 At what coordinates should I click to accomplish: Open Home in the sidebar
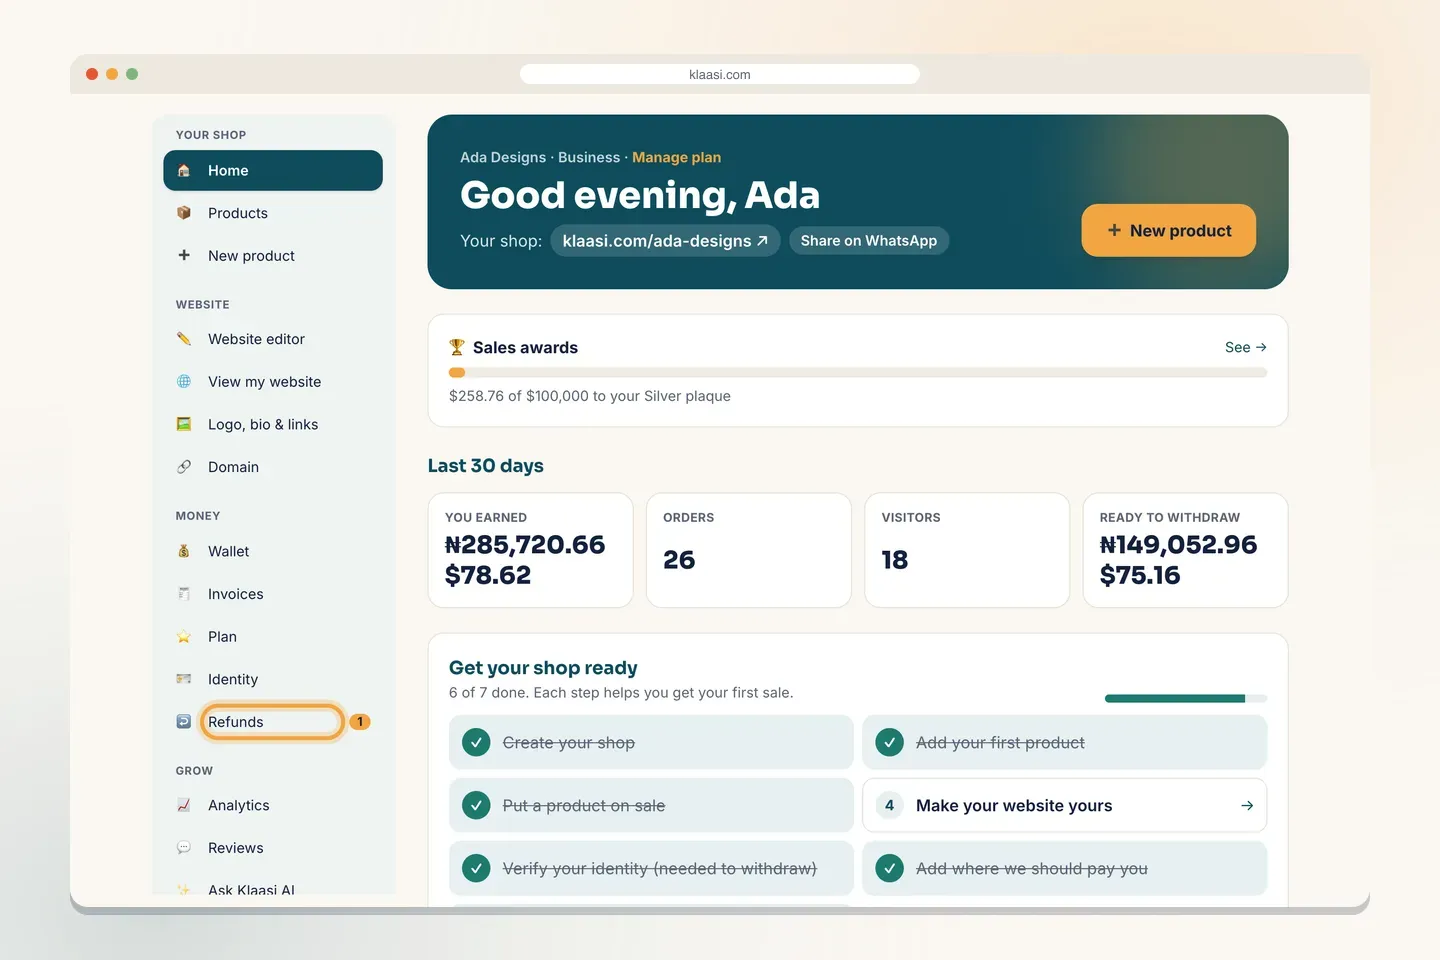pos(273,171)
